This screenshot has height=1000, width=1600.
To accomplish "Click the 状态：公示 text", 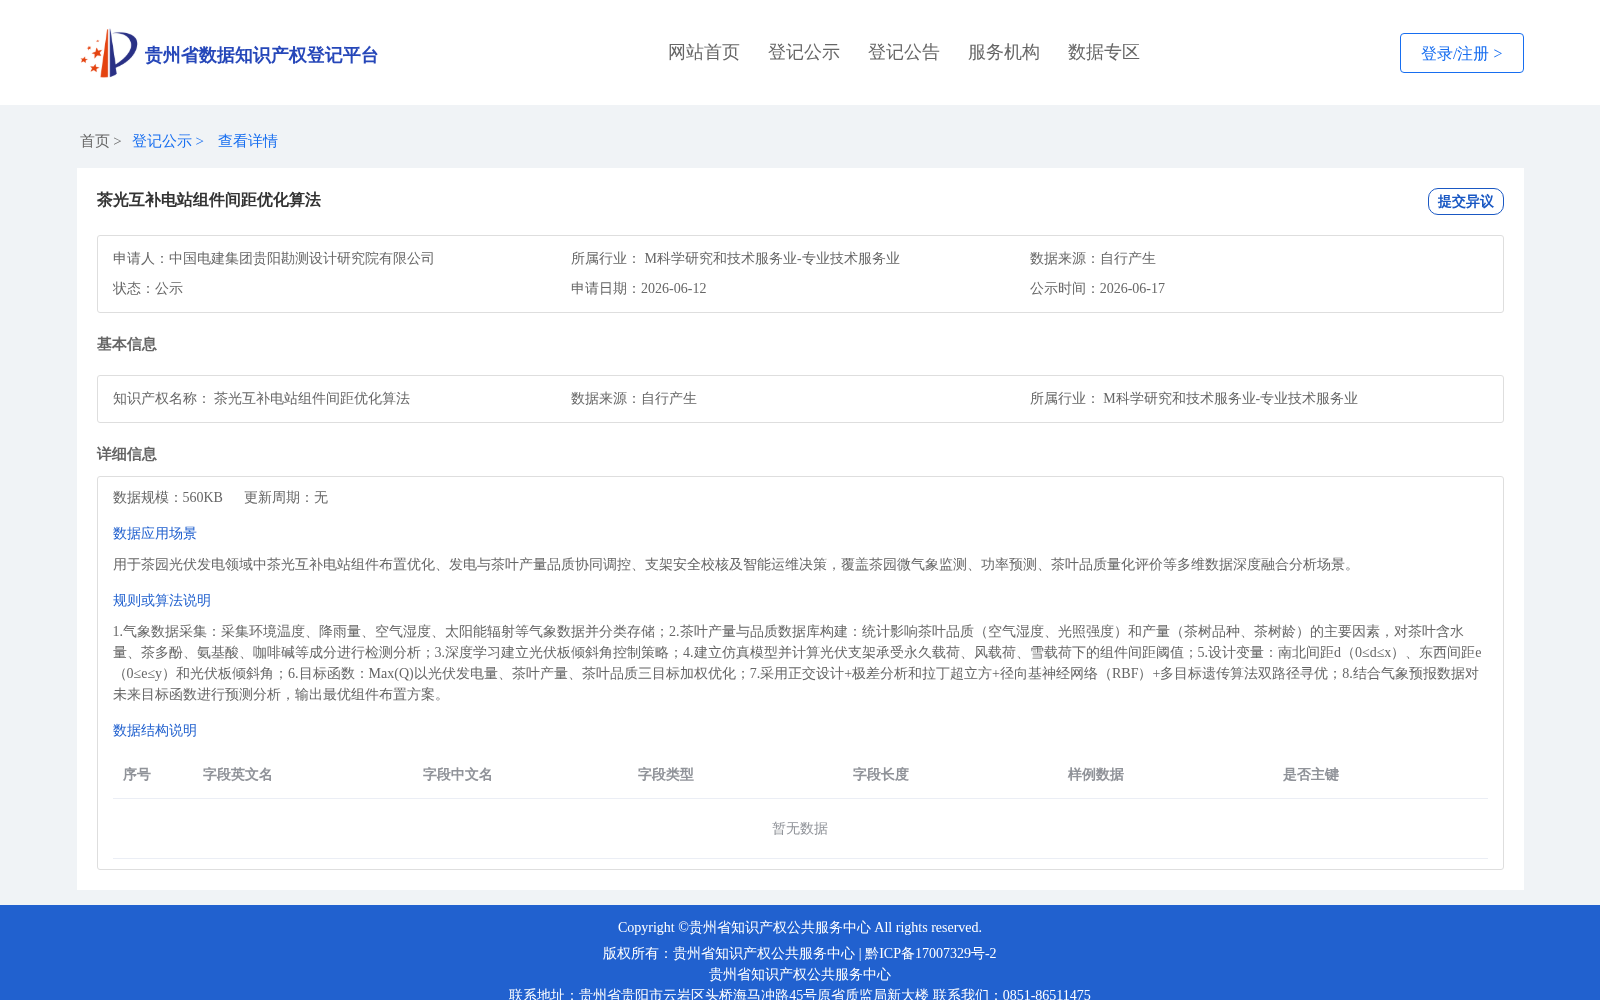I will click(x=148, y=288).
